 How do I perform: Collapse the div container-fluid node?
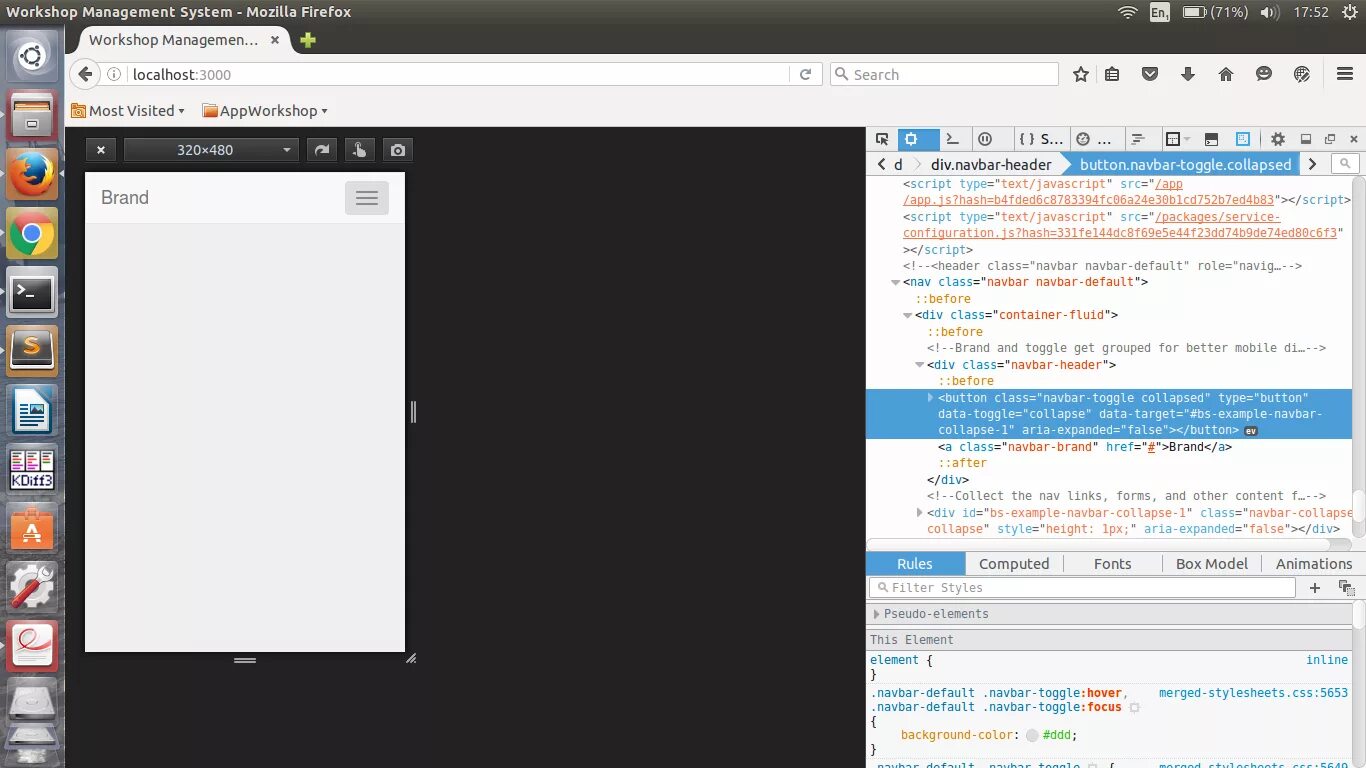click(x=907, y=315)
